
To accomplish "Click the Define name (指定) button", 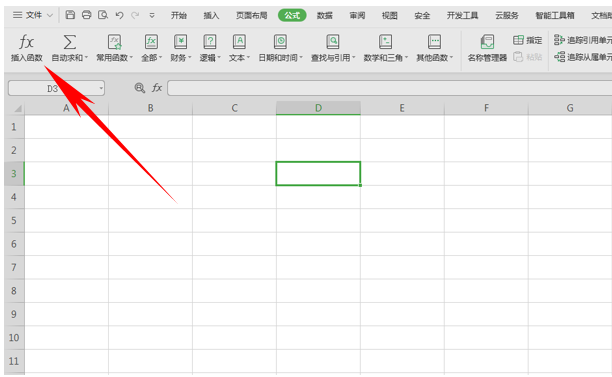I will (527, 40).
